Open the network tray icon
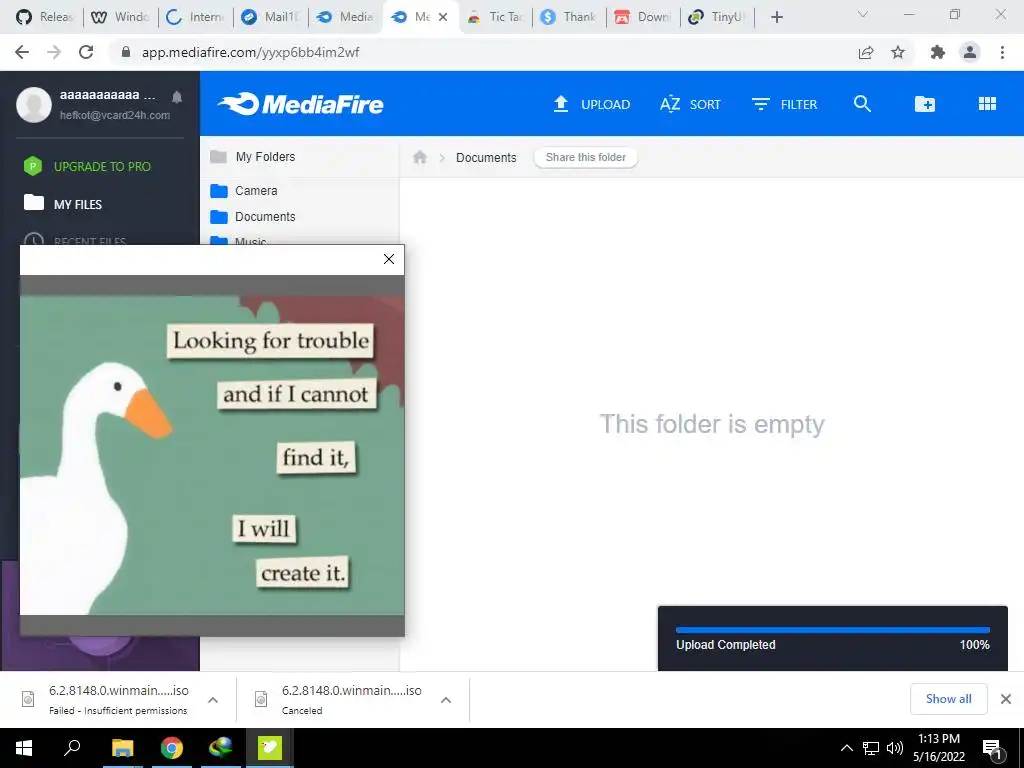This screenshot has width=1024, height=768. pyautogui.click(x=871, y=748)
